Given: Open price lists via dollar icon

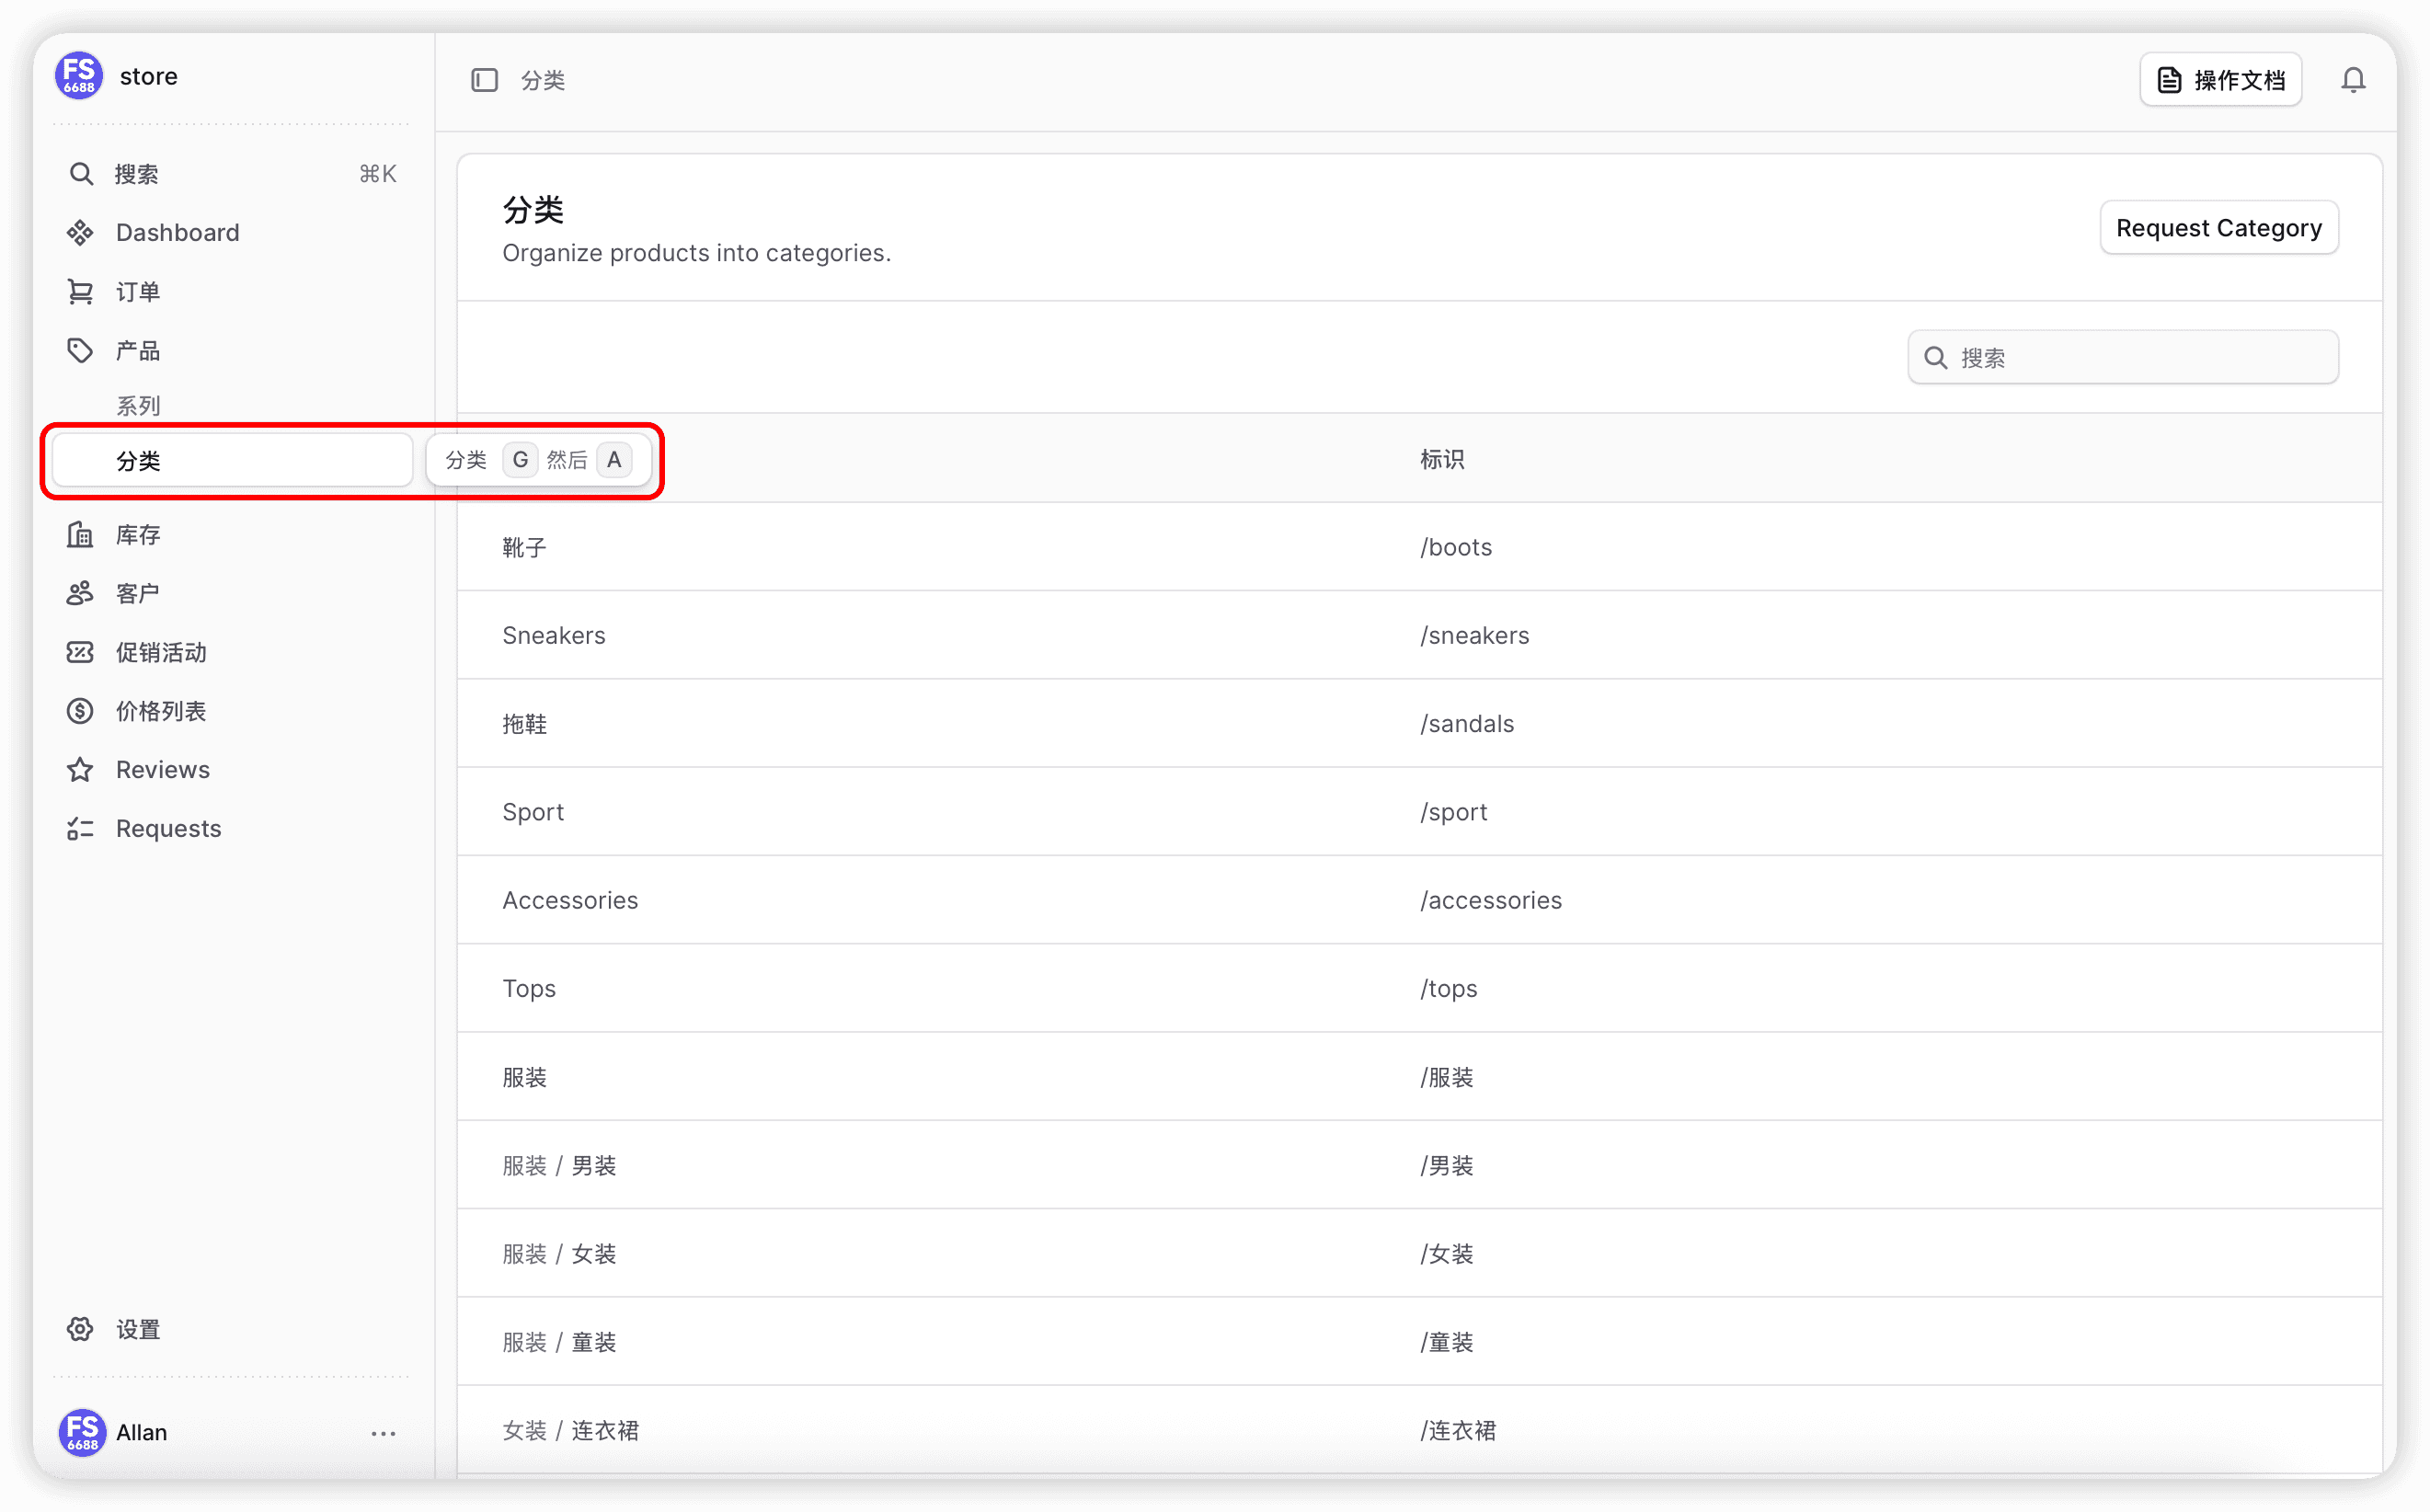Looking at the screenshot, I should [80, 711].
